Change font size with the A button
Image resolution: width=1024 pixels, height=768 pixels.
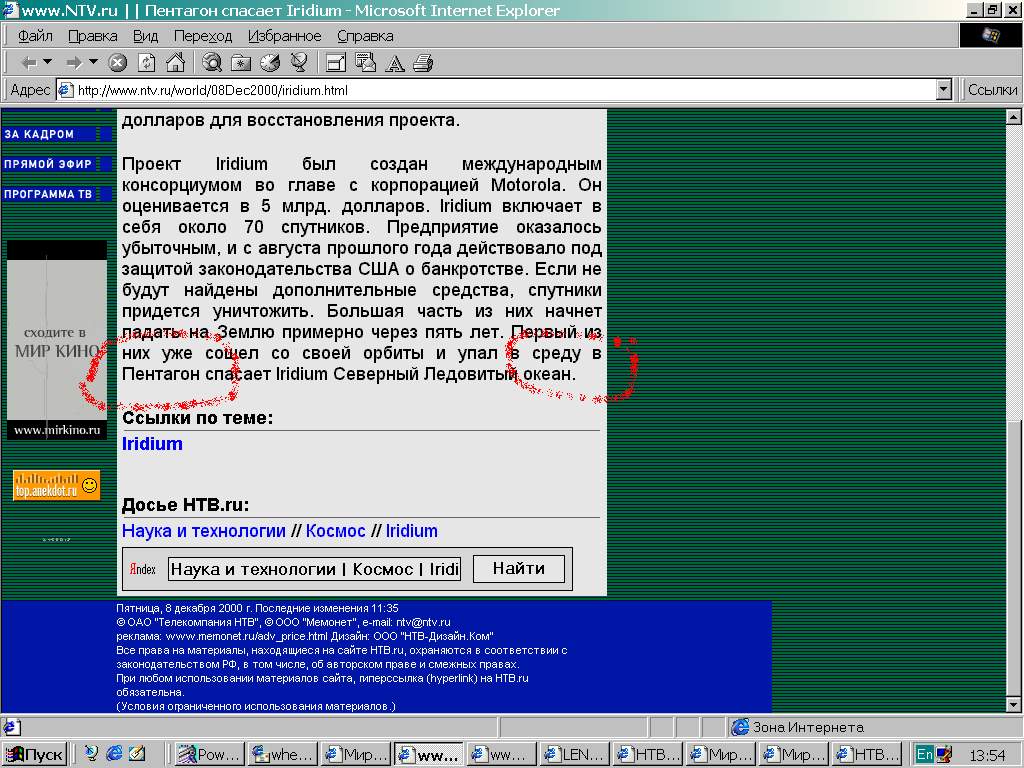click(394, 63)
